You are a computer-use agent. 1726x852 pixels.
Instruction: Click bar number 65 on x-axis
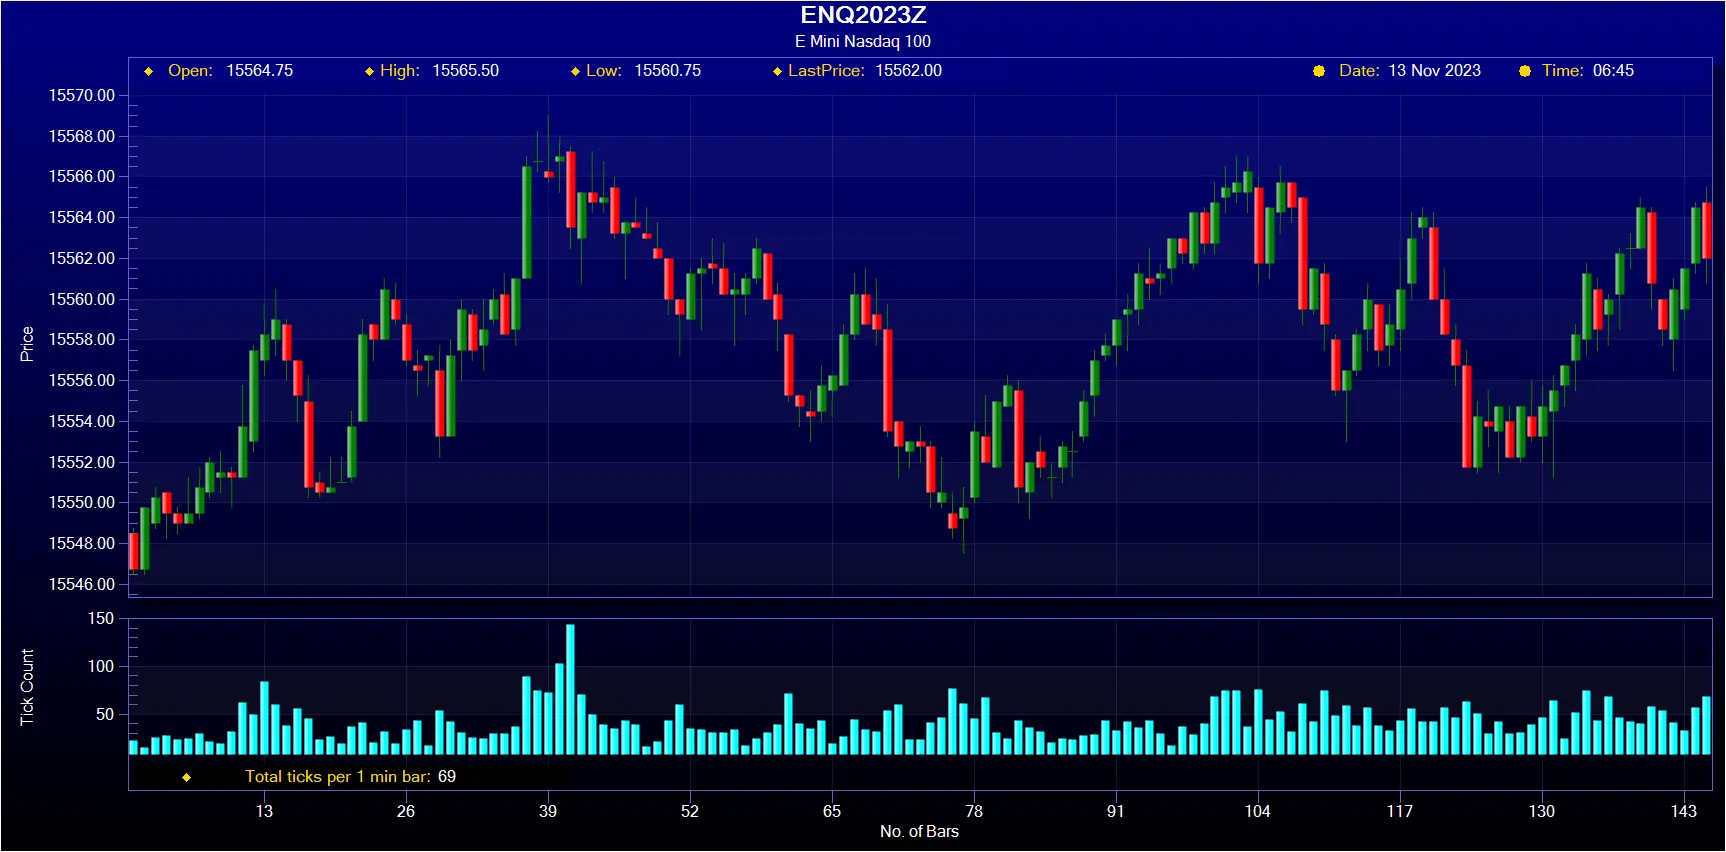832,811
